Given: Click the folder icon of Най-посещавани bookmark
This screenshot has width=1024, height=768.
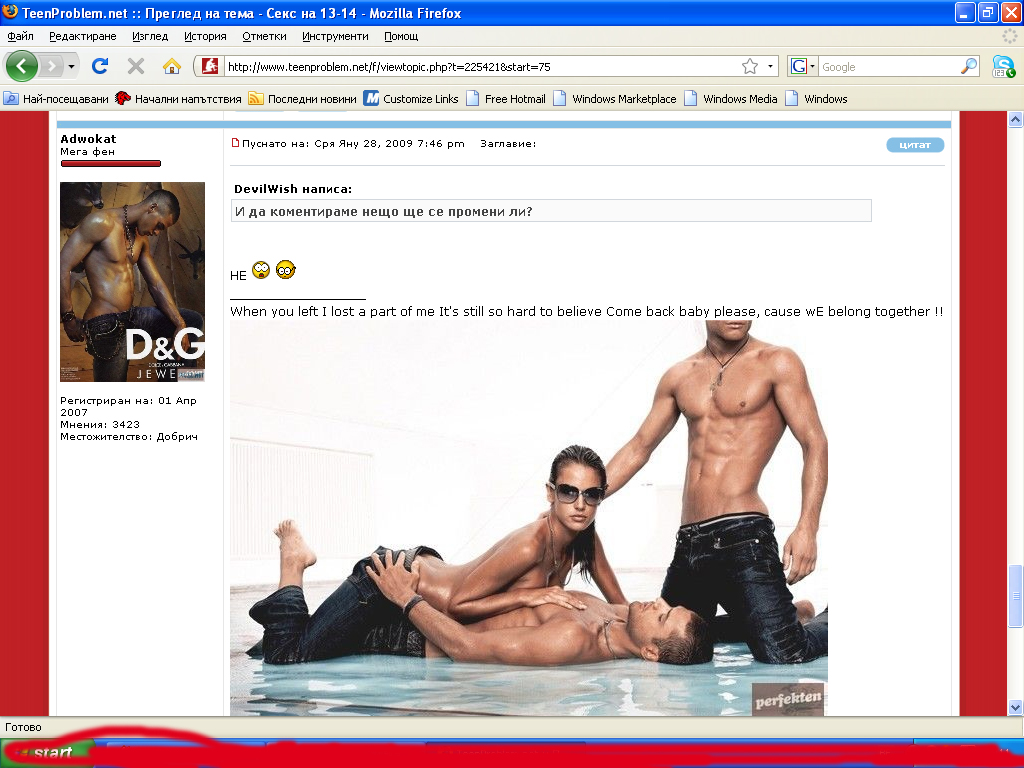Looking at the screenshot, I should [10, 99].
